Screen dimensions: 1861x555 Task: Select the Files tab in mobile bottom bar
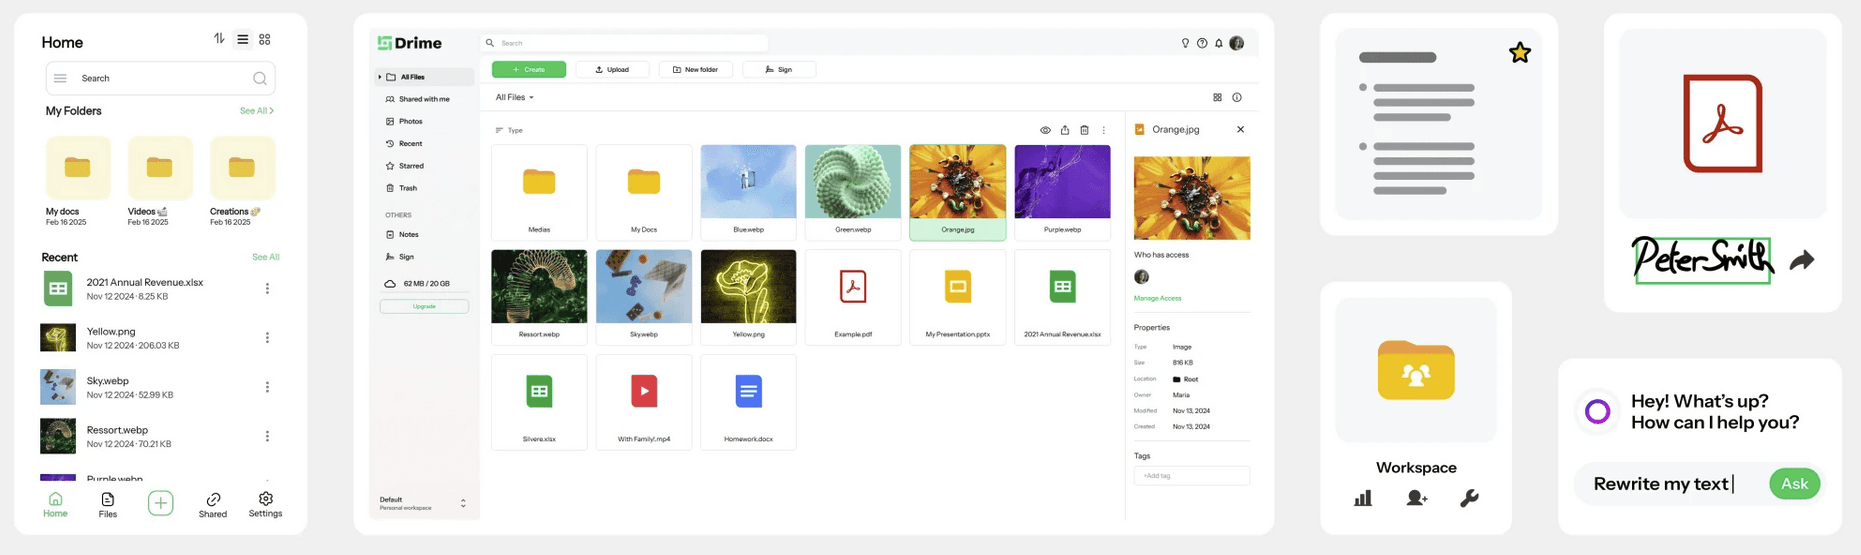[x=107, y=505]
